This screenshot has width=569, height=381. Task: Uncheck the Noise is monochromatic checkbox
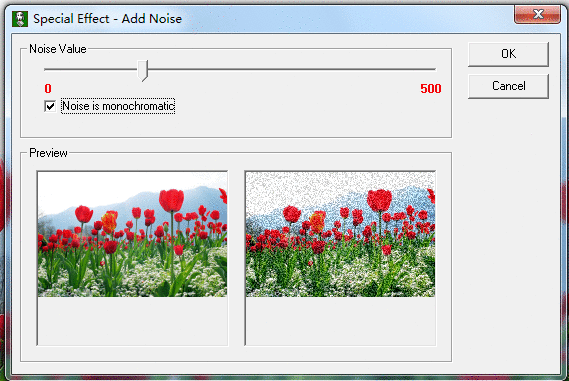point(50,106)
